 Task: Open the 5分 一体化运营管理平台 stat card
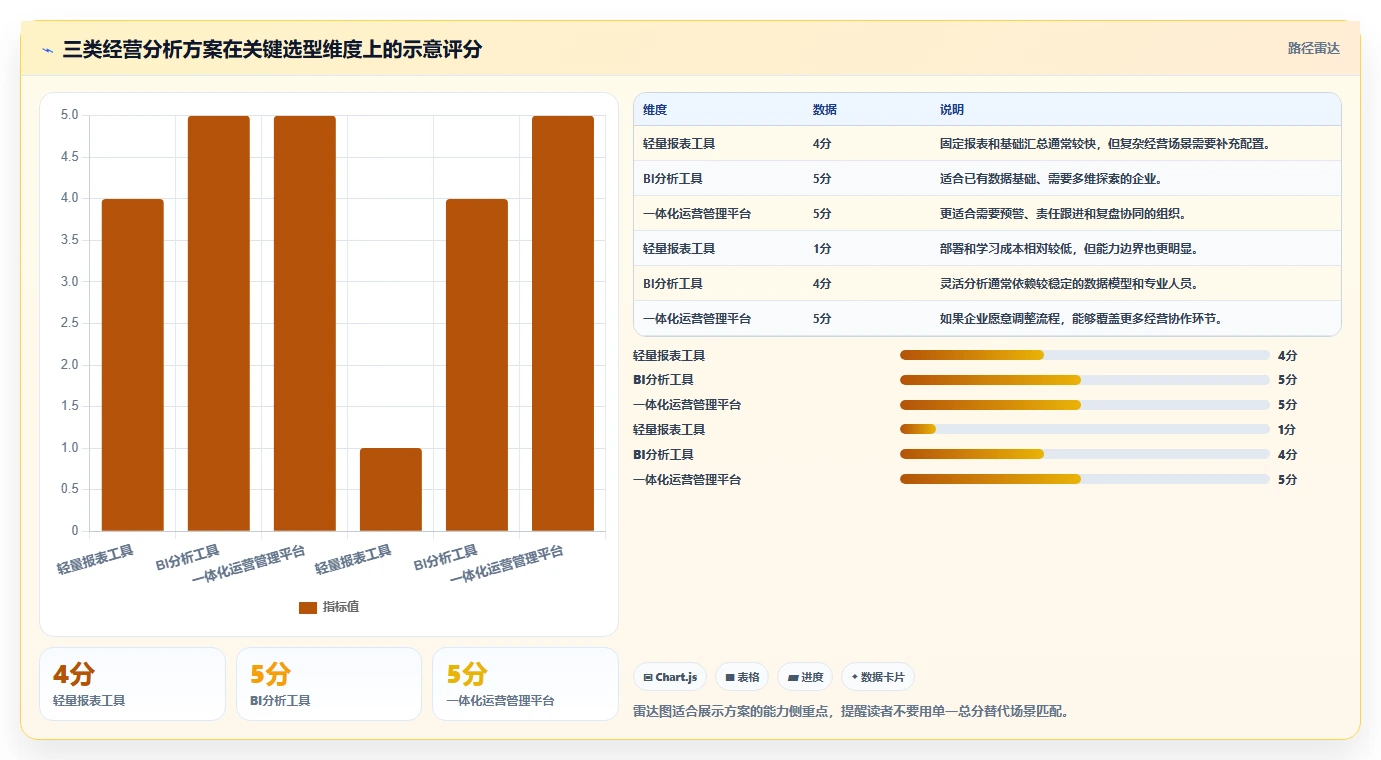pos(525,684)
